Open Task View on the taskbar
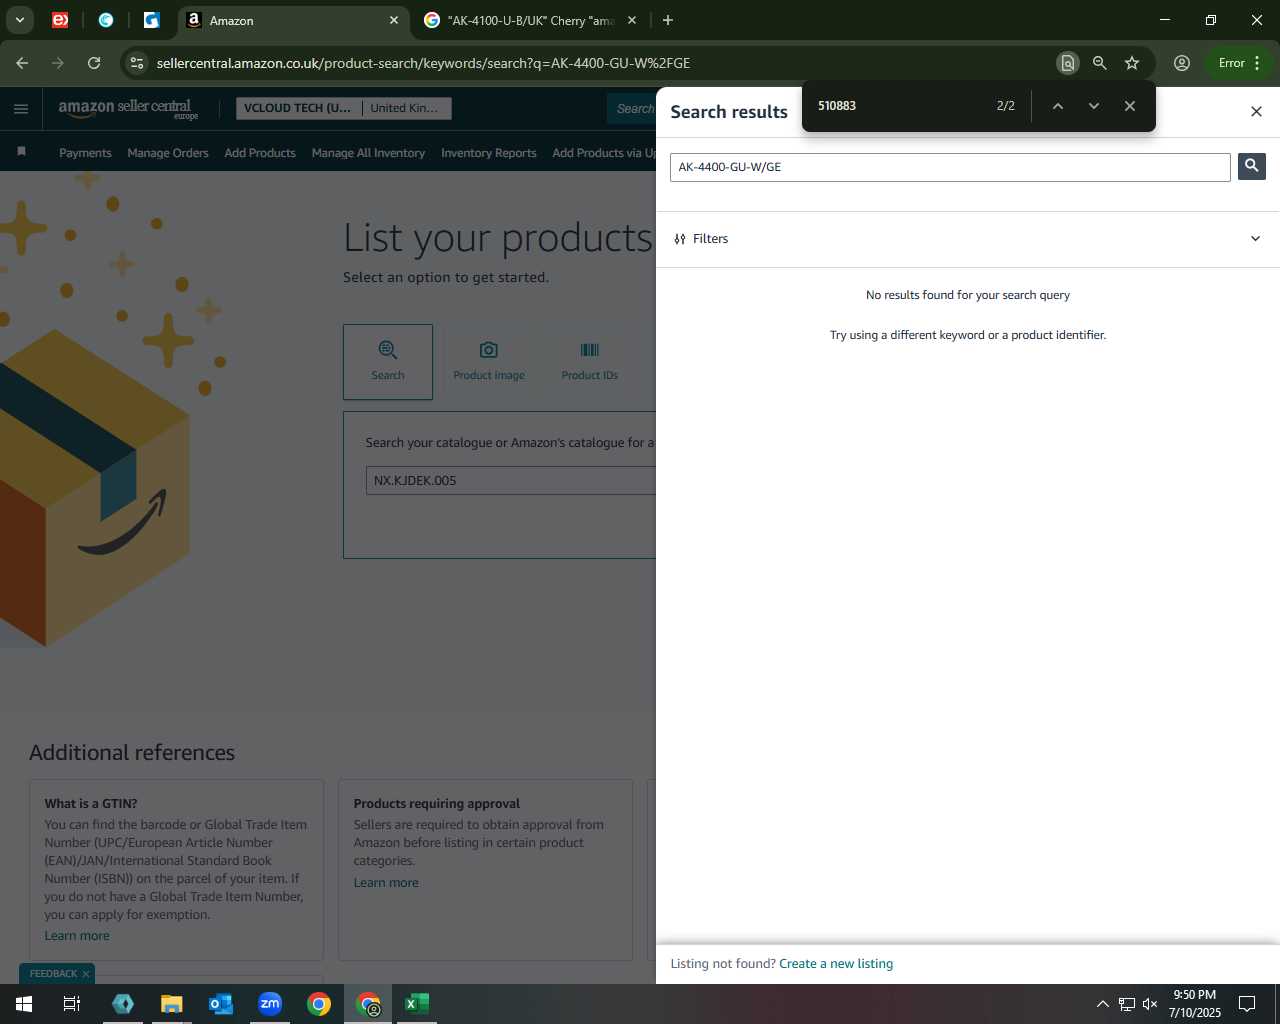 click(x=72, y=1004)
